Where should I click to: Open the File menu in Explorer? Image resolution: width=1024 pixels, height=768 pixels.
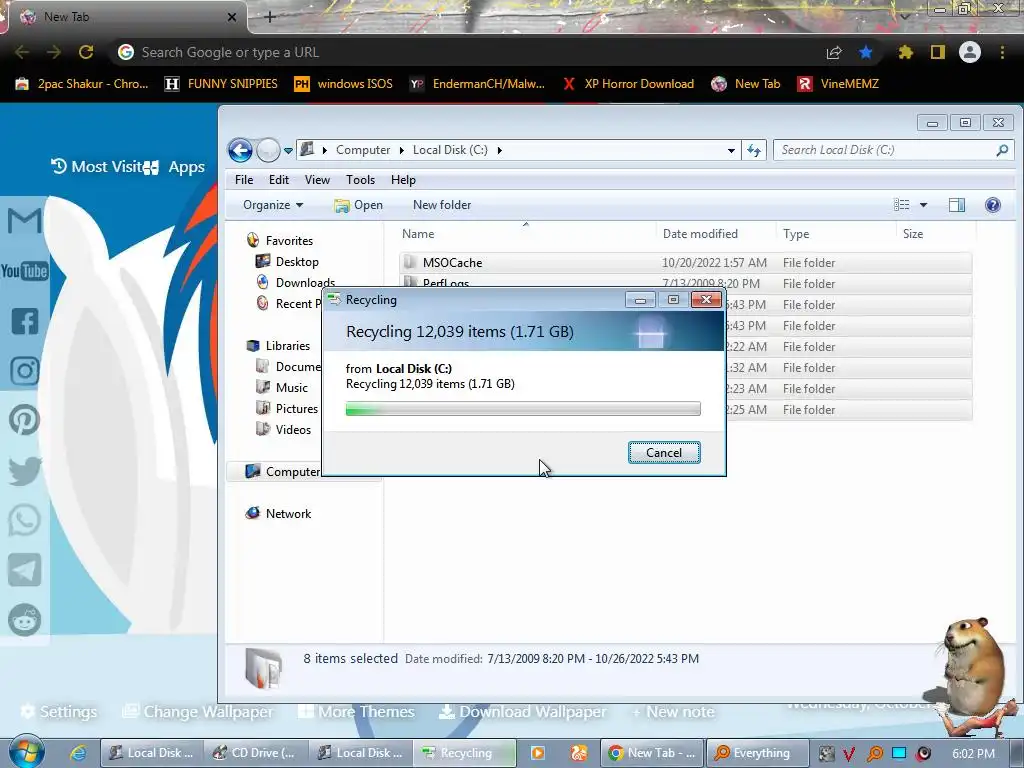[244, 180]
